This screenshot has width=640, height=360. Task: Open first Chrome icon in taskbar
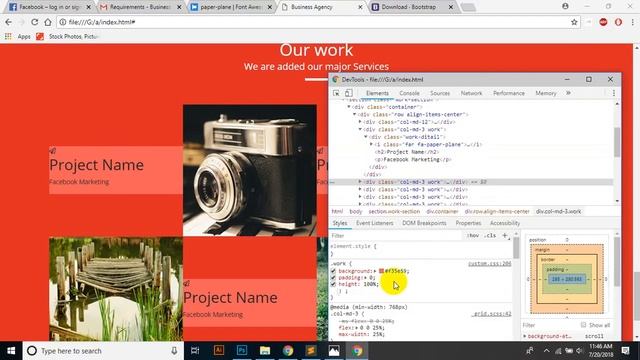pos(288,351)
